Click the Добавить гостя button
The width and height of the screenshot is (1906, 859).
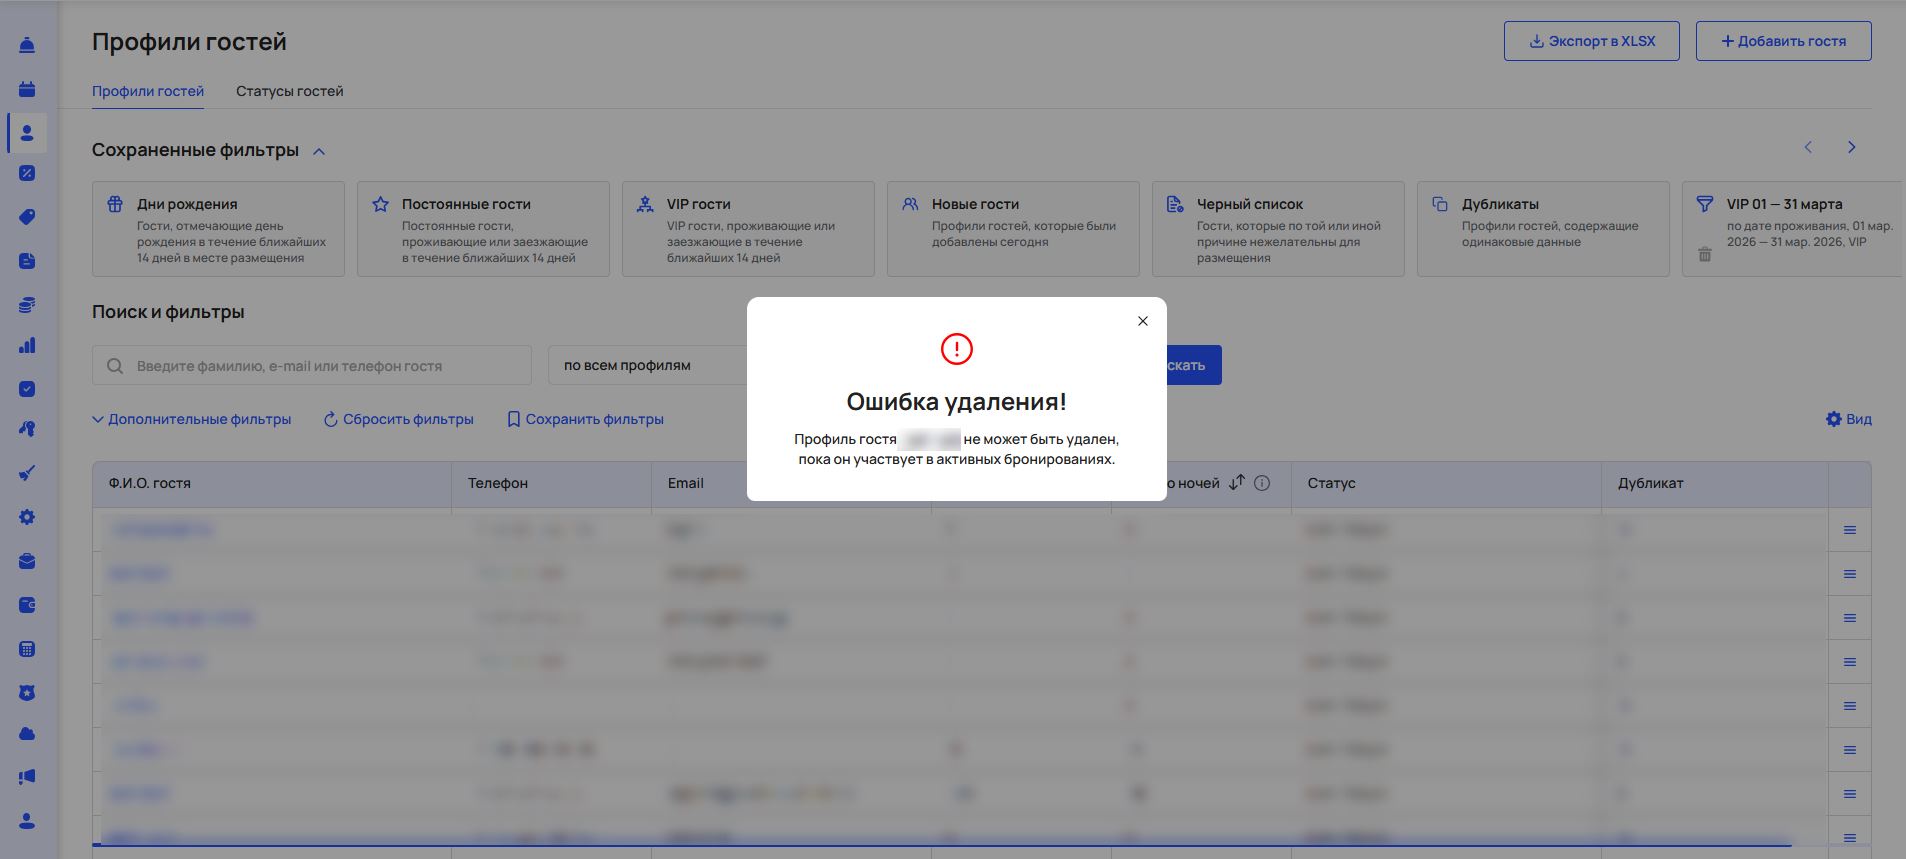pyautogui.click(x=1783, y=41)
